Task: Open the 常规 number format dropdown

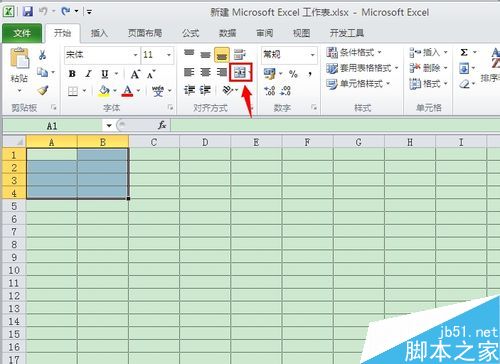Action: click(313, 55)
